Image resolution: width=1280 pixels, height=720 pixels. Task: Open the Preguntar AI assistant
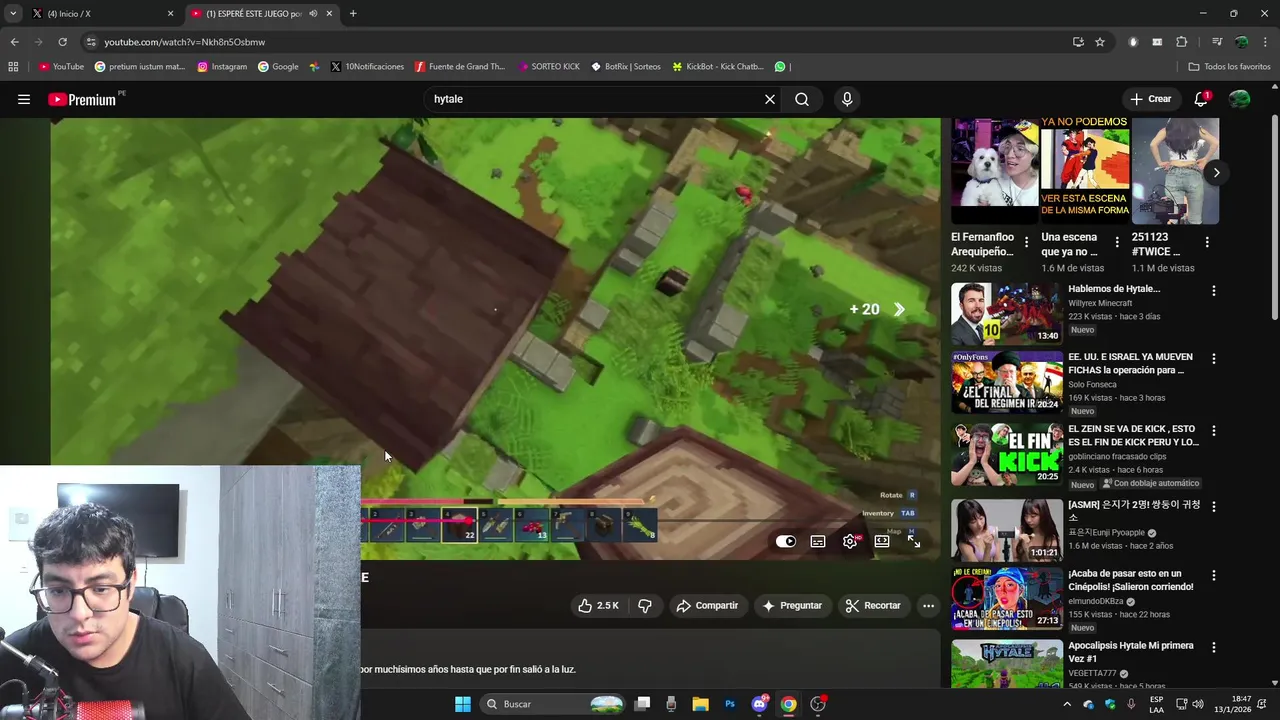click(x=792, y=606)
